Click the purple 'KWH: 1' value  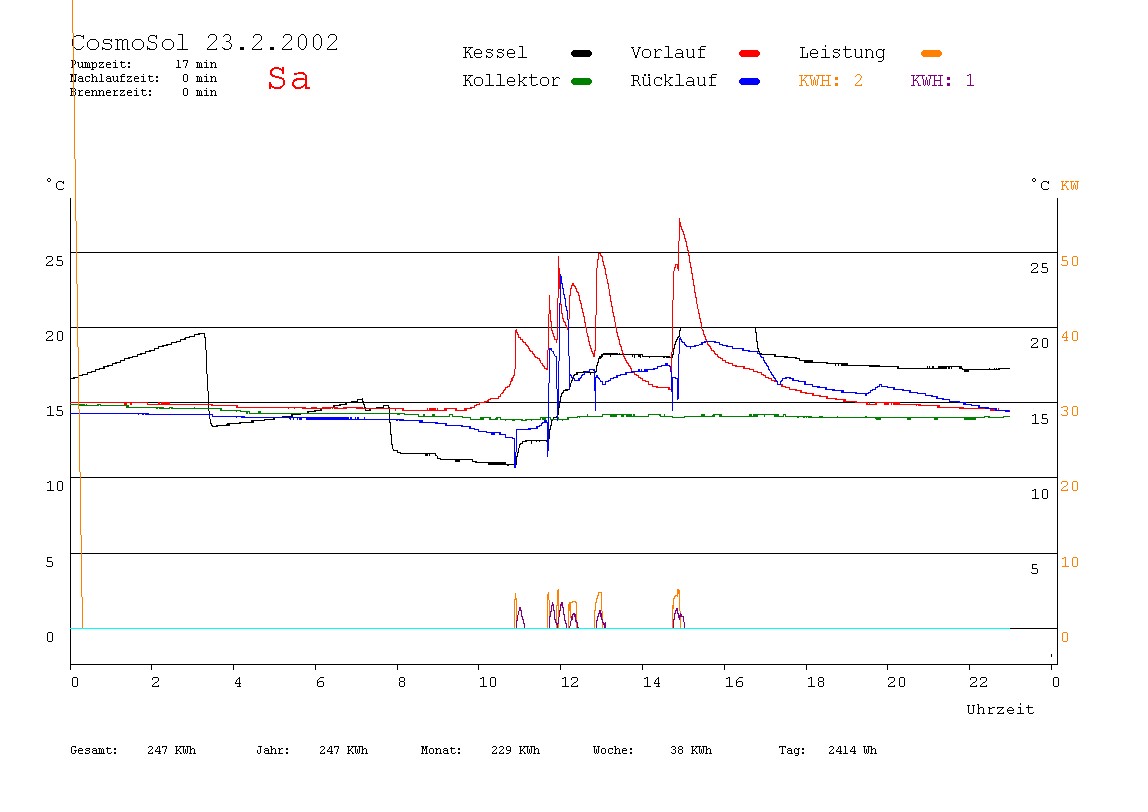tap(942, 81)
